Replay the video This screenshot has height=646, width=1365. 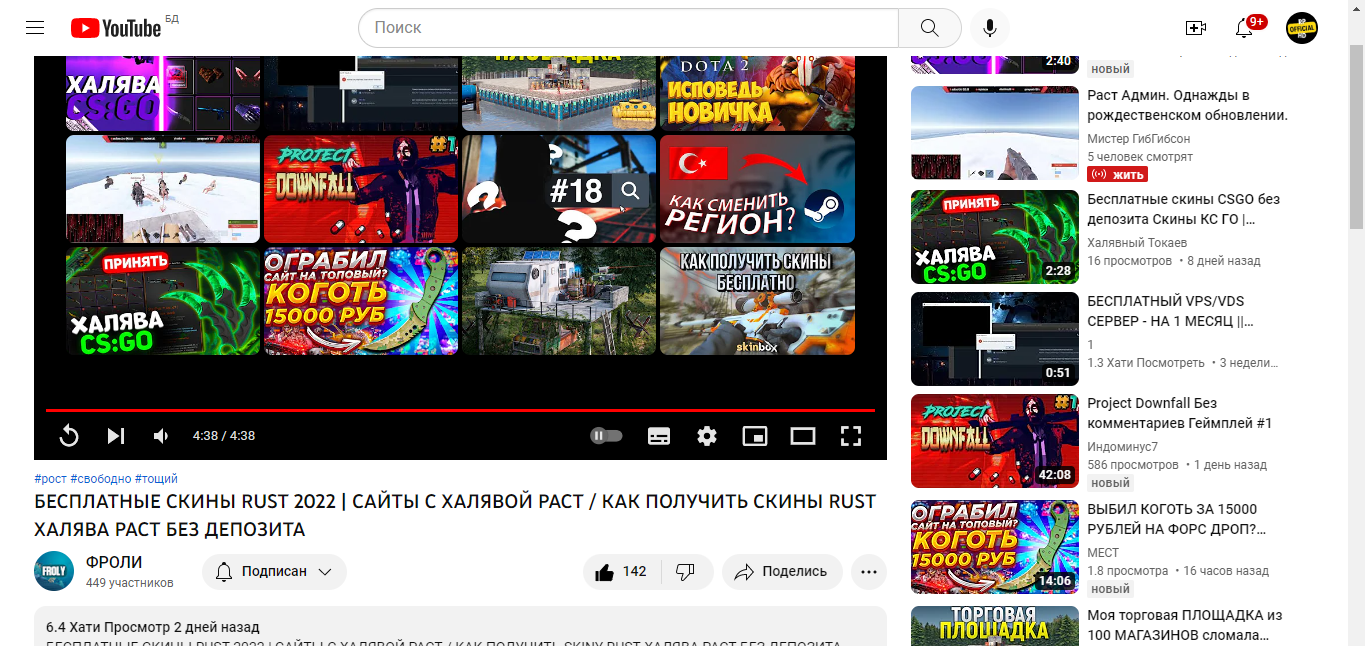(69, 435)
